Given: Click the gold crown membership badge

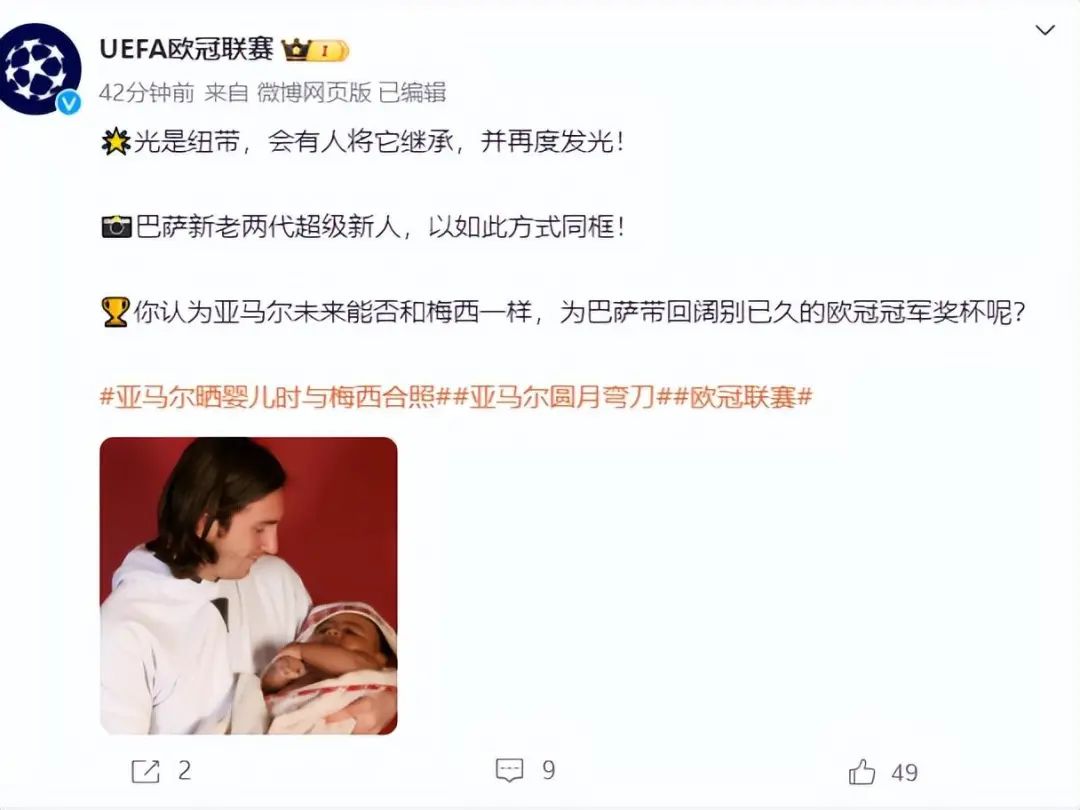Looking at the screenshot, I should (x=315, y=50).
